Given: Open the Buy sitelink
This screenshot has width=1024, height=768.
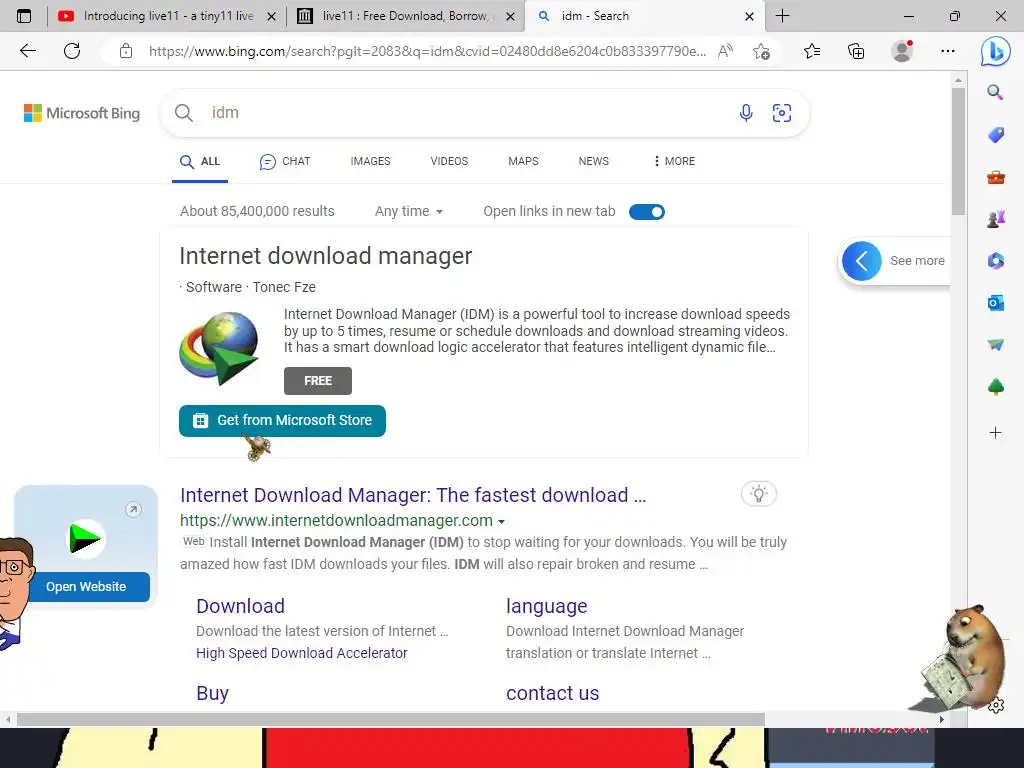Looking at the screenshot, I should [212, 693].
